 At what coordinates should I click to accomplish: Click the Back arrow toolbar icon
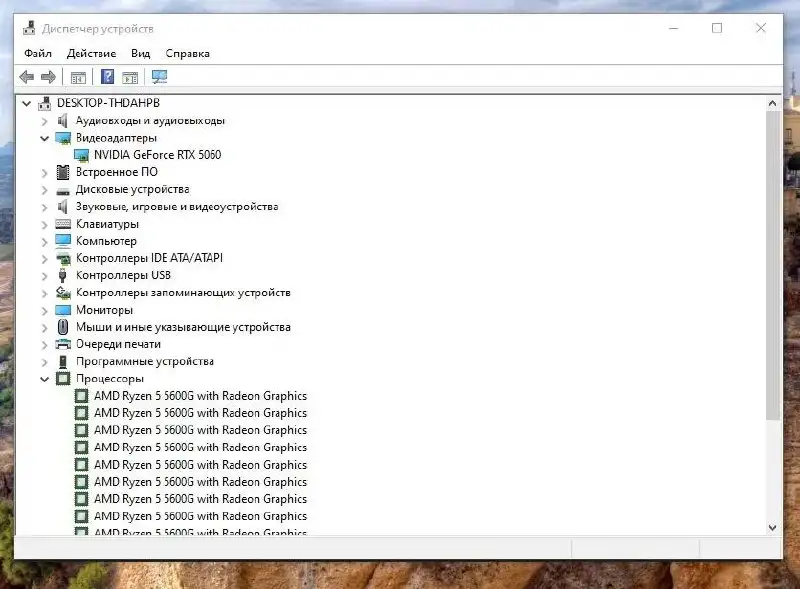pyautogui.click(x=27, y=77)
